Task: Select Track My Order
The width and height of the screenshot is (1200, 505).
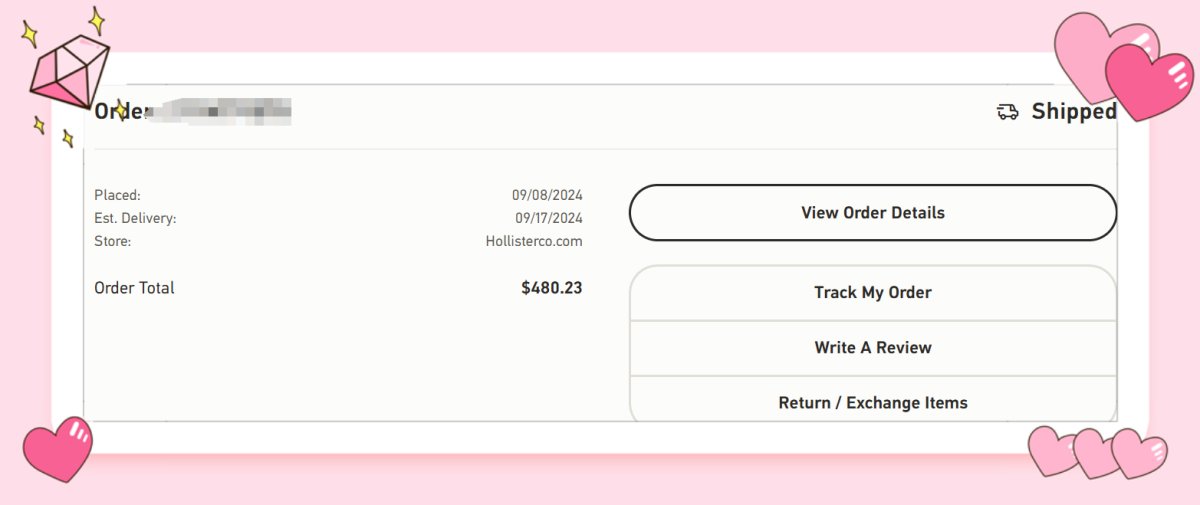Action: click(872, 293)
